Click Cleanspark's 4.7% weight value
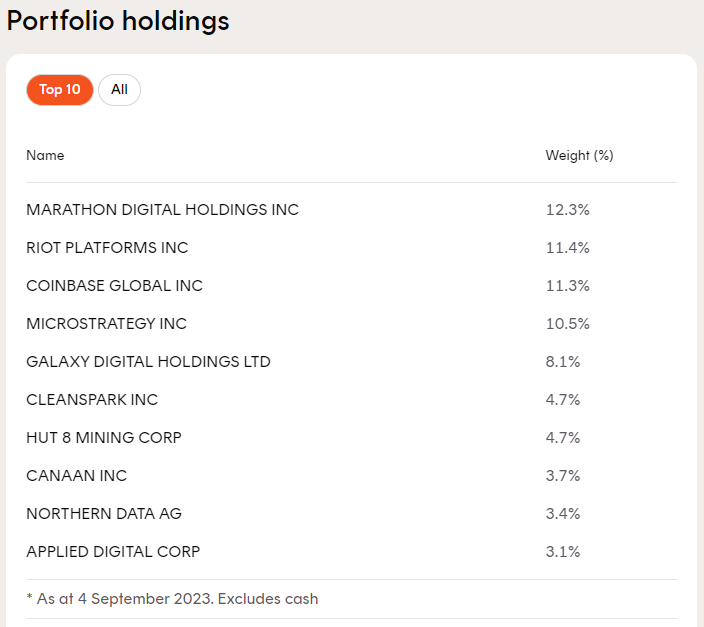 [563, 400]
